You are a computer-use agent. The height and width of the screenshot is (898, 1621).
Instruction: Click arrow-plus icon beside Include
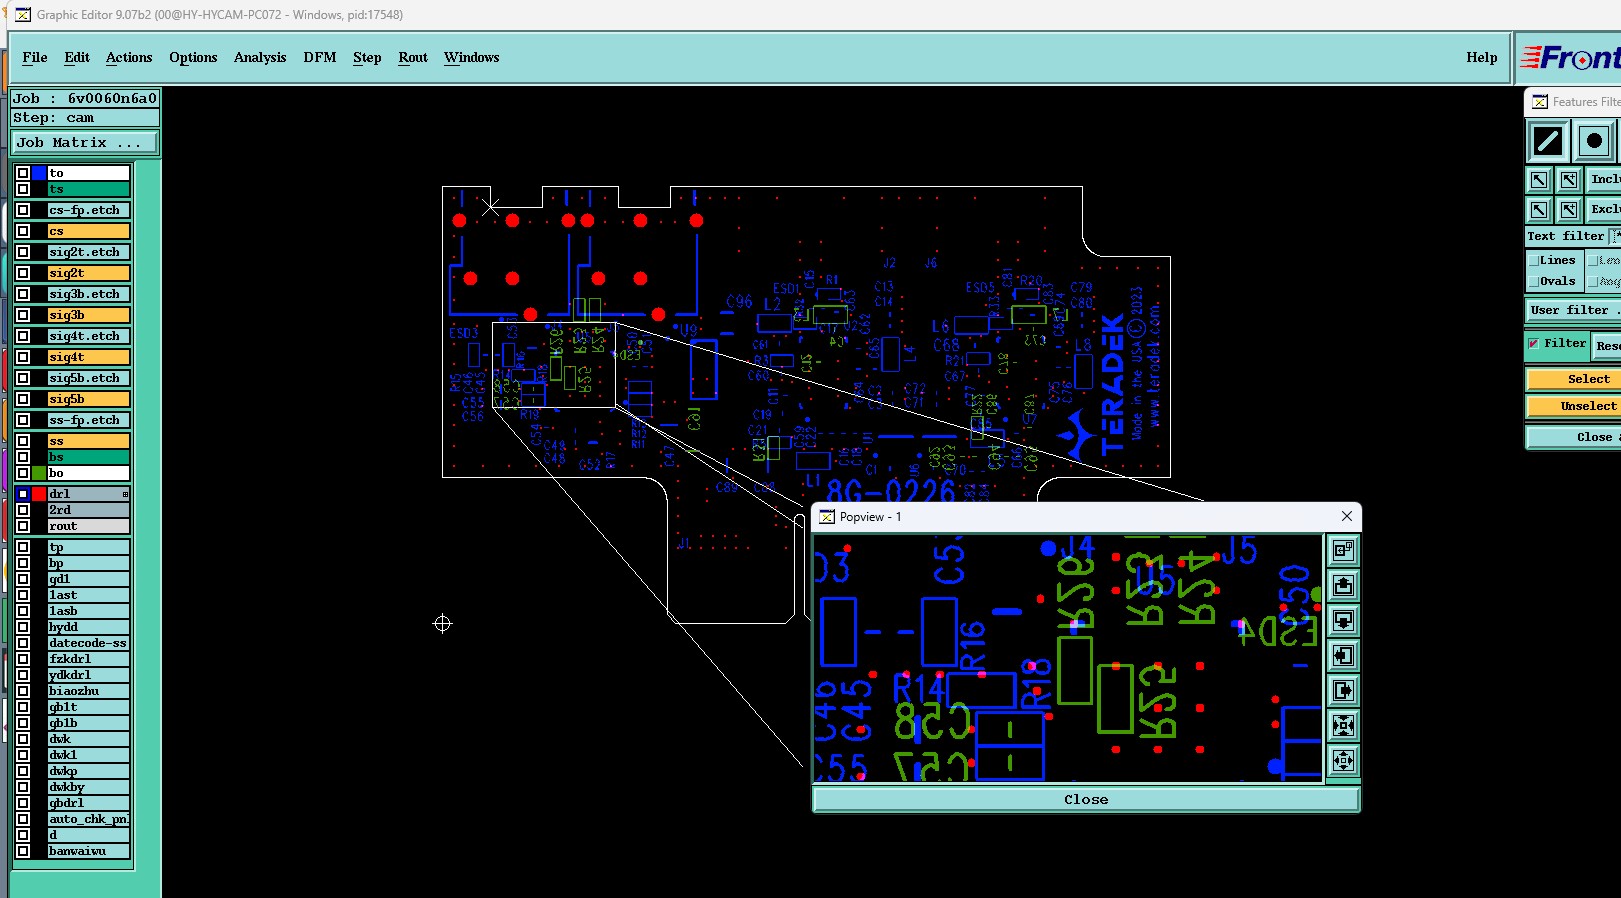pos(1569,180)
